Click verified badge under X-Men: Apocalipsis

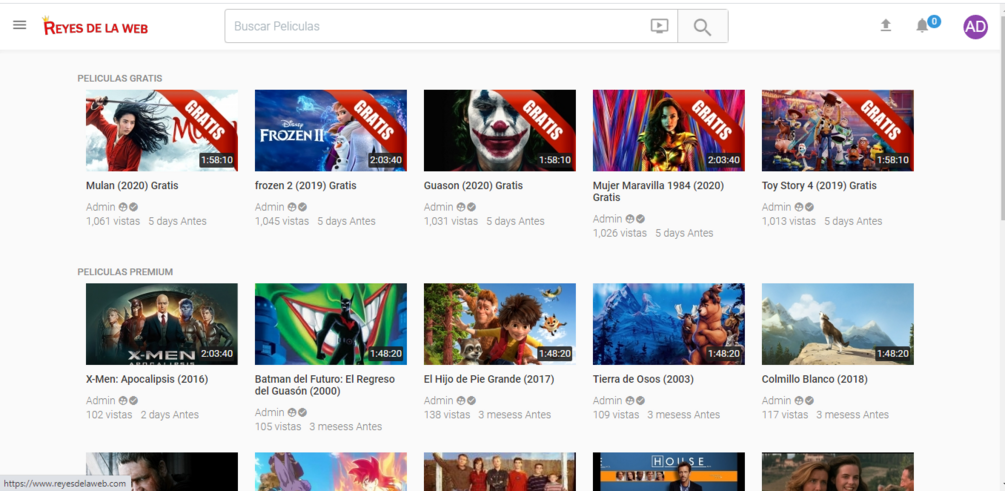coord(133,401)
